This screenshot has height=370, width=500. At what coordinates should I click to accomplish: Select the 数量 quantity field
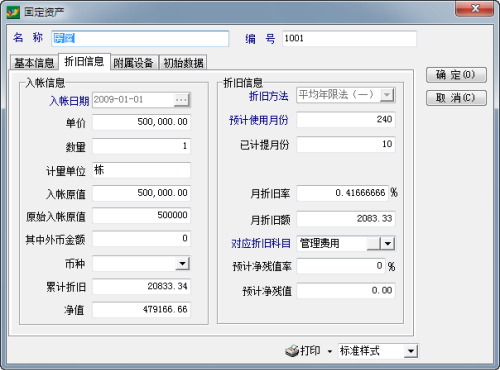pos(141,146)
